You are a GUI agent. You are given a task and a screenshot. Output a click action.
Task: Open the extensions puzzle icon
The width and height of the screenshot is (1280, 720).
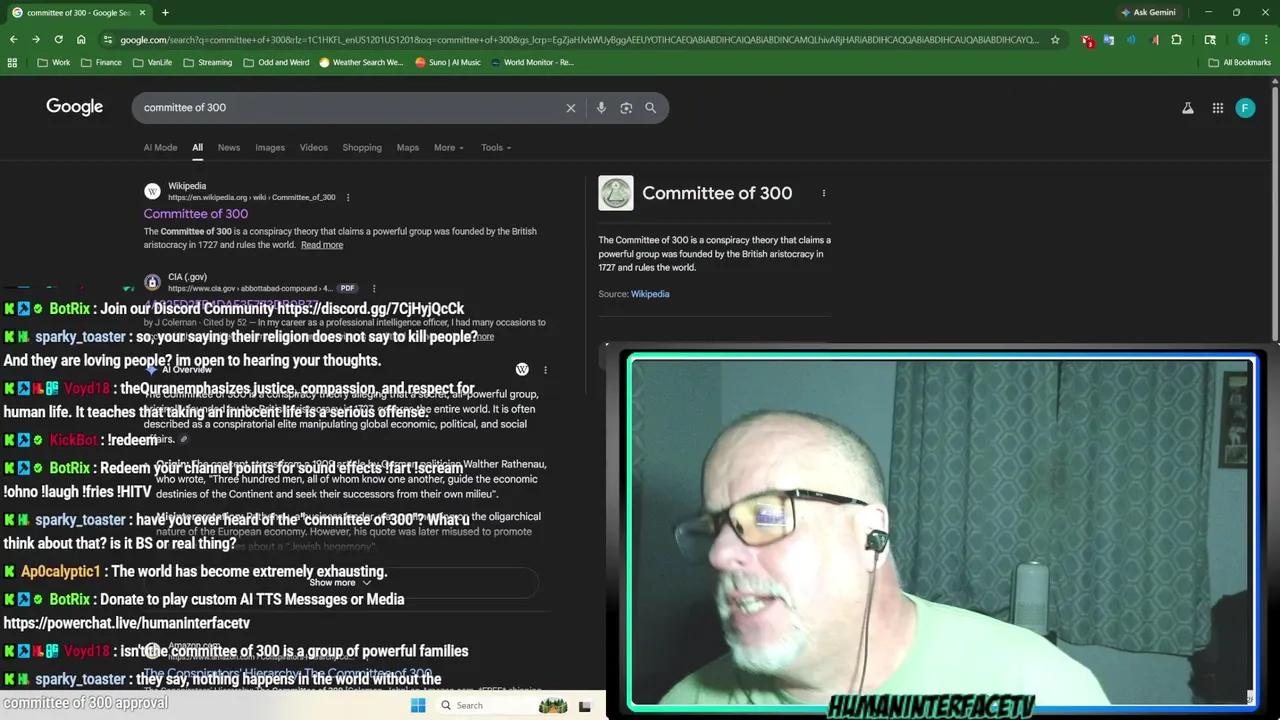pyautogui.click(x=1176, y=40)
